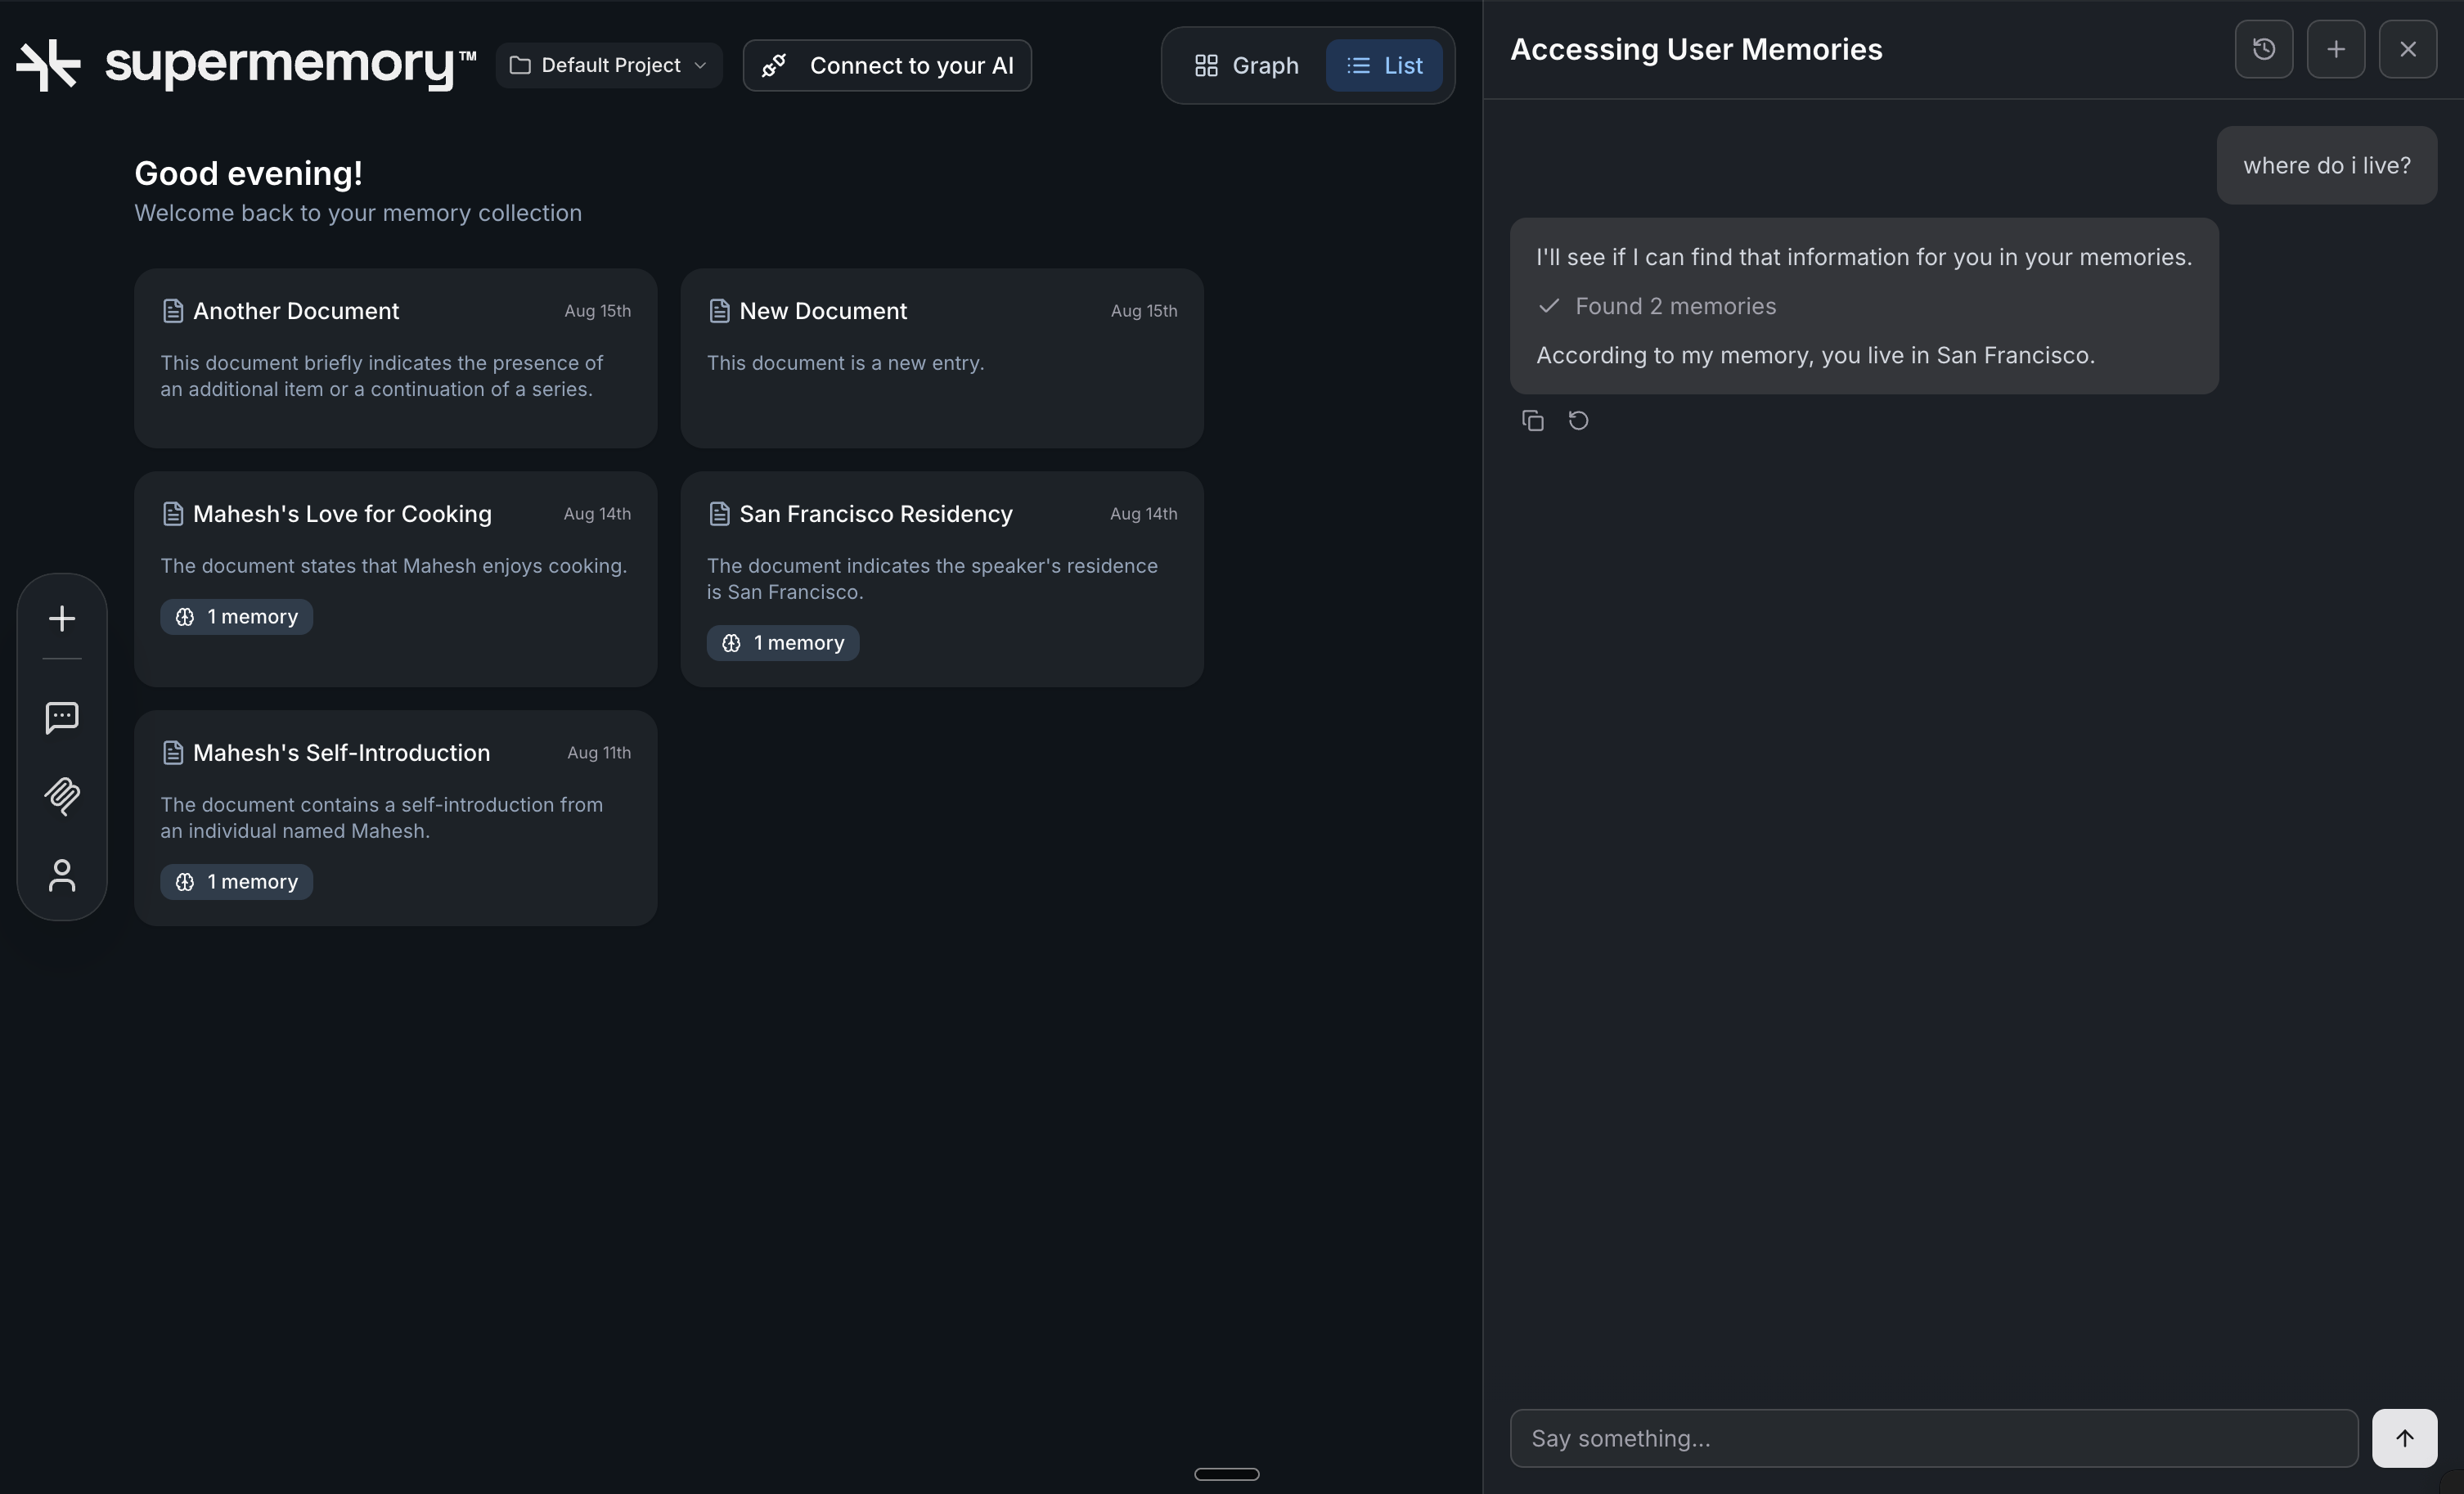The height and width of the screenshot is (1494, 2464).
Task: Expand the Default Project dropdown
Action: pyautogui.click(x=609, y=66)
